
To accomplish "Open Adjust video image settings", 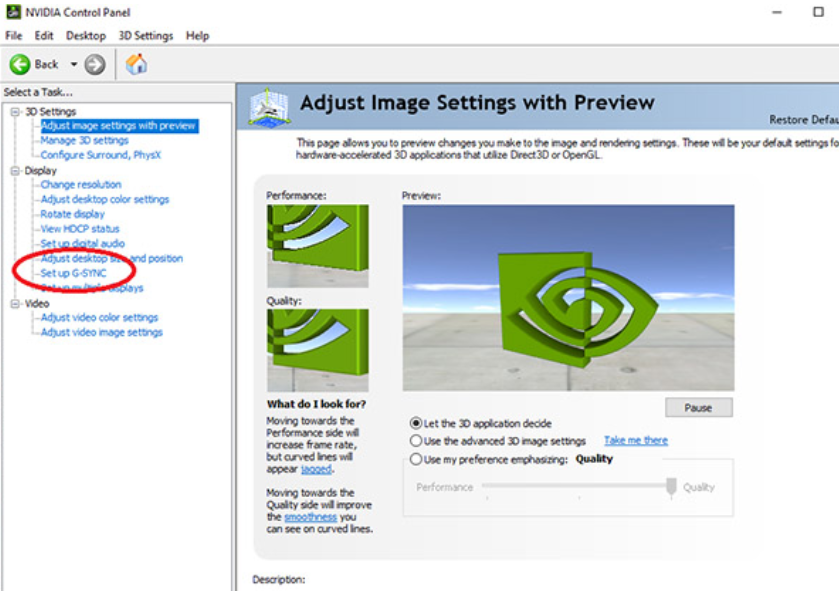I will point(102,333).
